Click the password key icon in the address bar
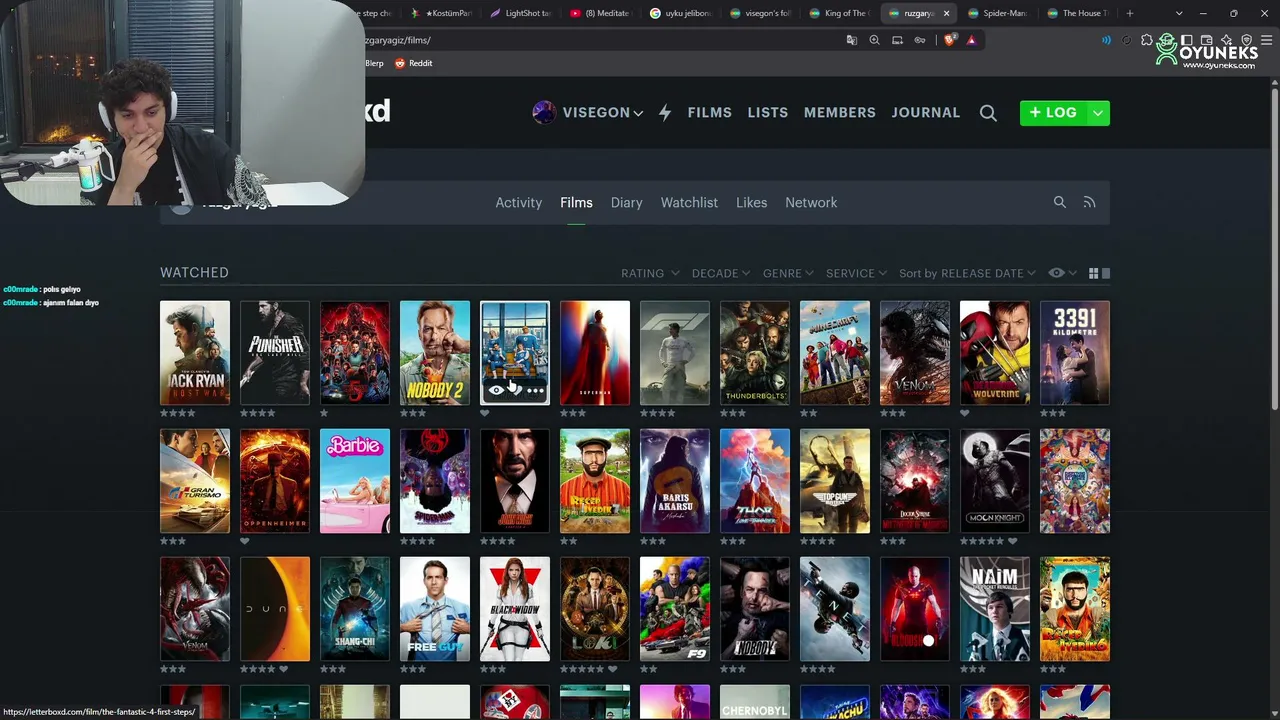Image resolution: width=1280 pixels, height=720 pixels. (x=920, y=40)
